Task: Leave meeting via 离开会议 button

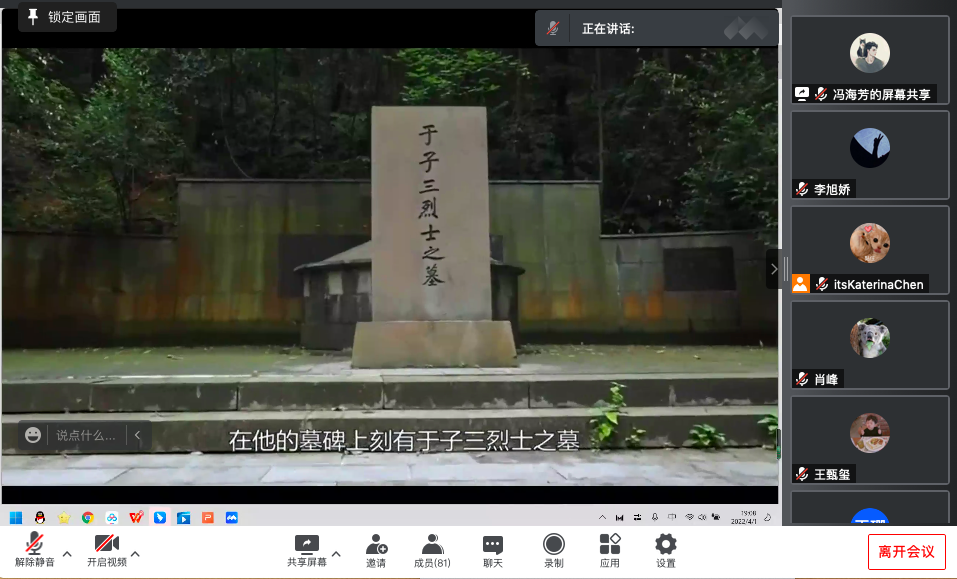Action: [x=906, y=551]
